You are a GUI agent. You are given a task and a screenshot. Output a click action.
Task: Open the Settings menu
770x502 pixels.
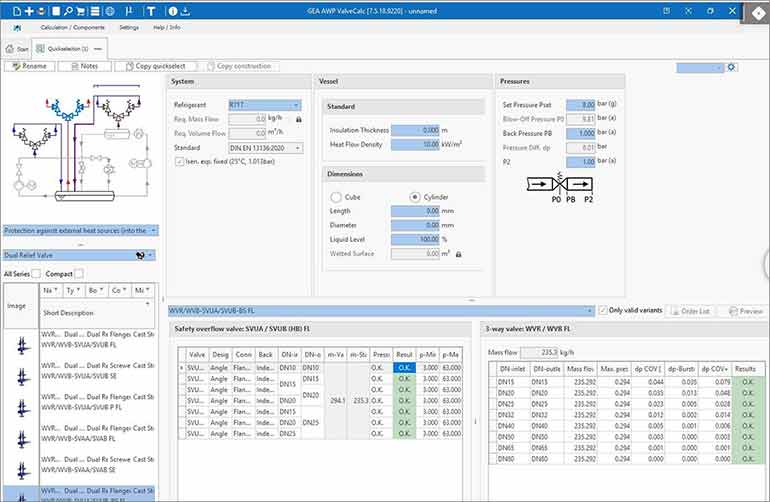[x=129, y=27]
